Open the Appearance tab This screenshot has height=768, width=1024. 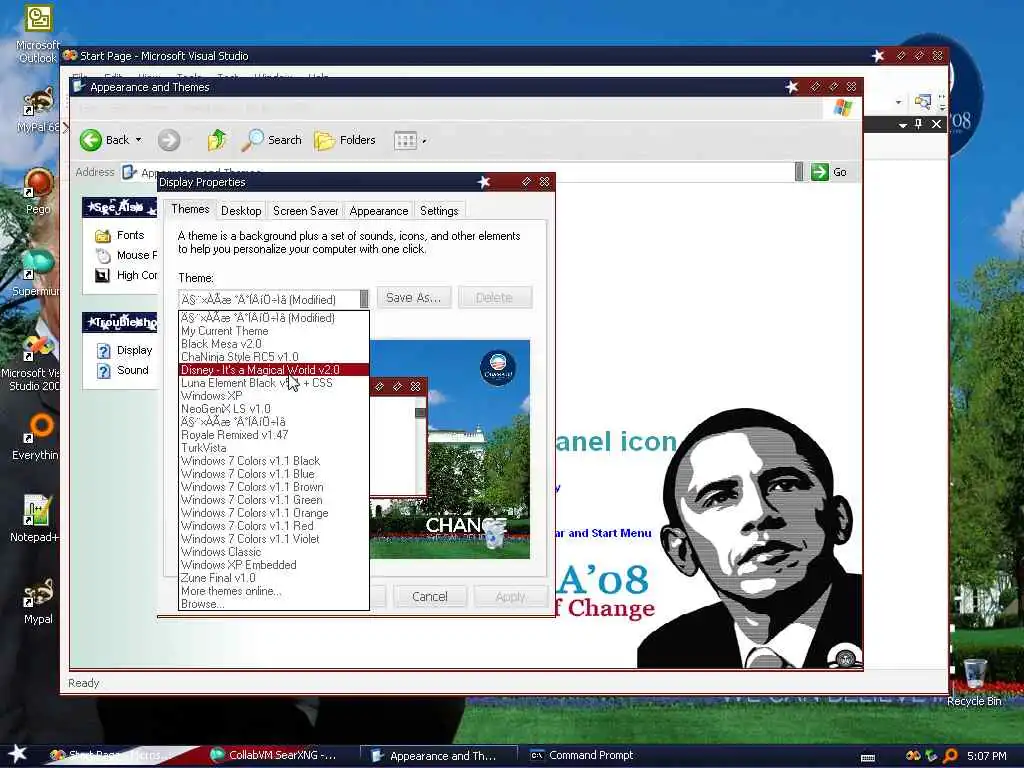coord(379,210)
